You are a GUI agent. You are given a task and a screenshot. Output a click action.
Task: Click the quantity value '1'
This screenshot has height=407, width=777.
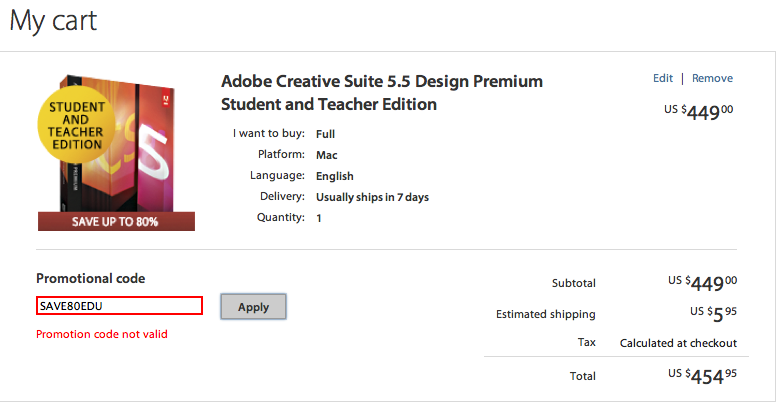pos(319,218)
